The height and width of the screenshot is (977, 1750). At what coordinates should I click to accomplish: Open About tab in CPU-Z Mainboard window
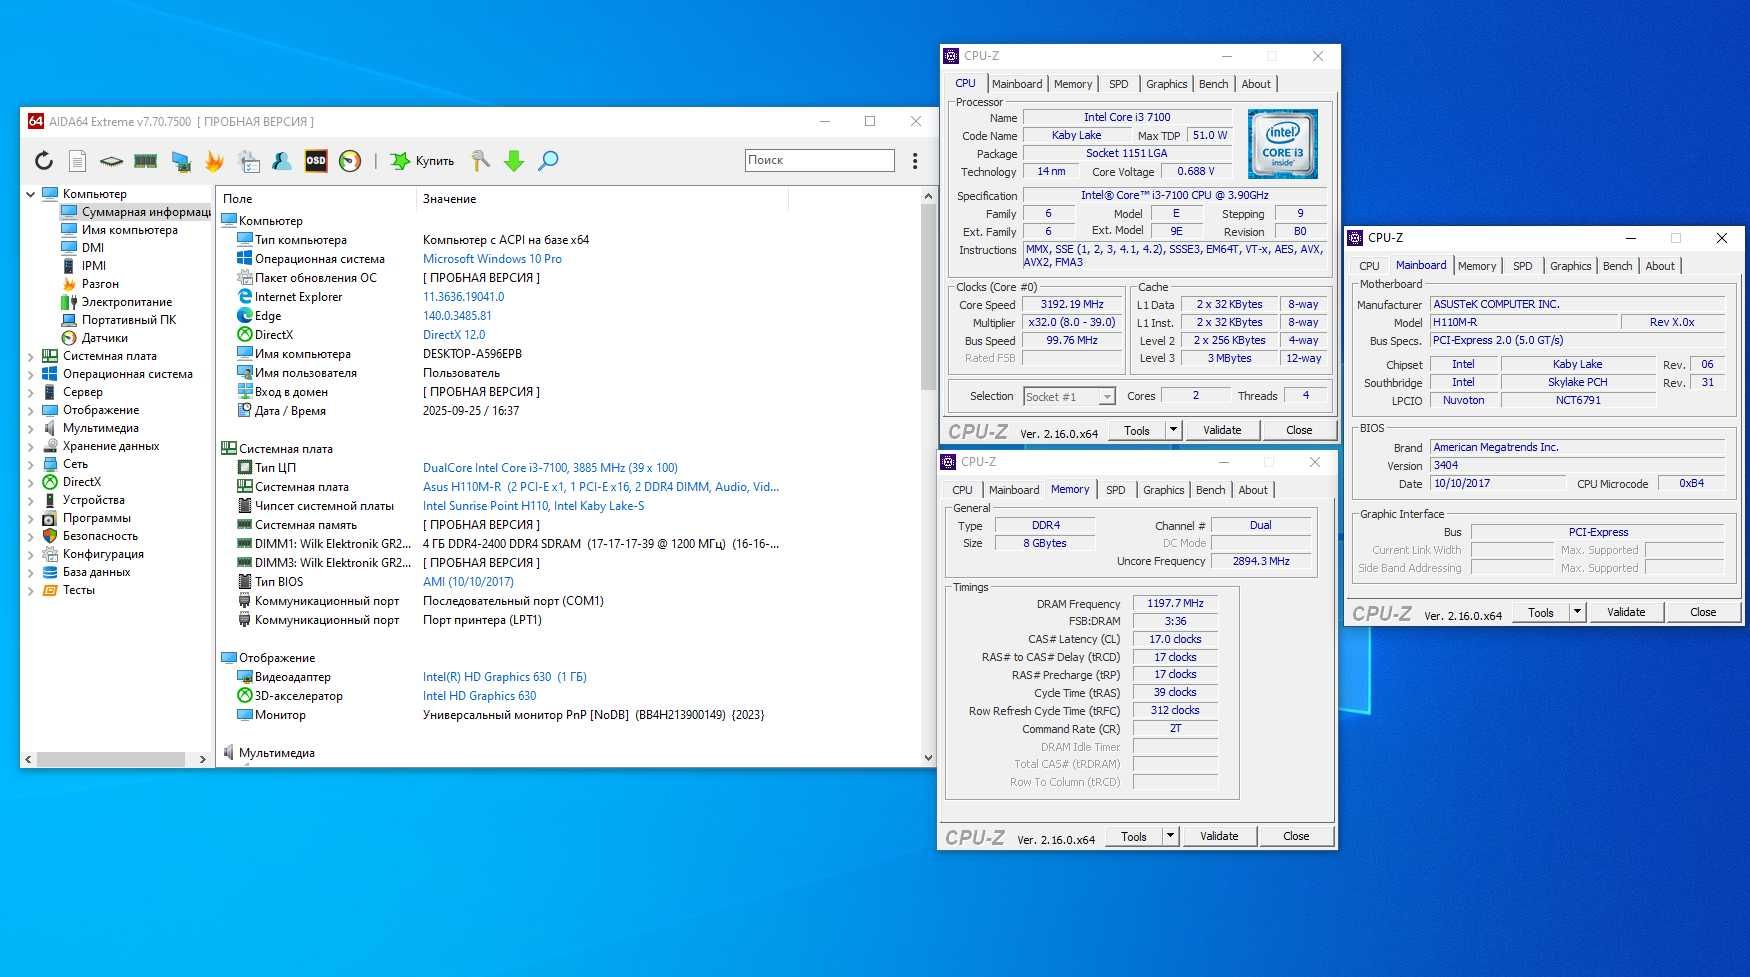(x=1660, y=266)
